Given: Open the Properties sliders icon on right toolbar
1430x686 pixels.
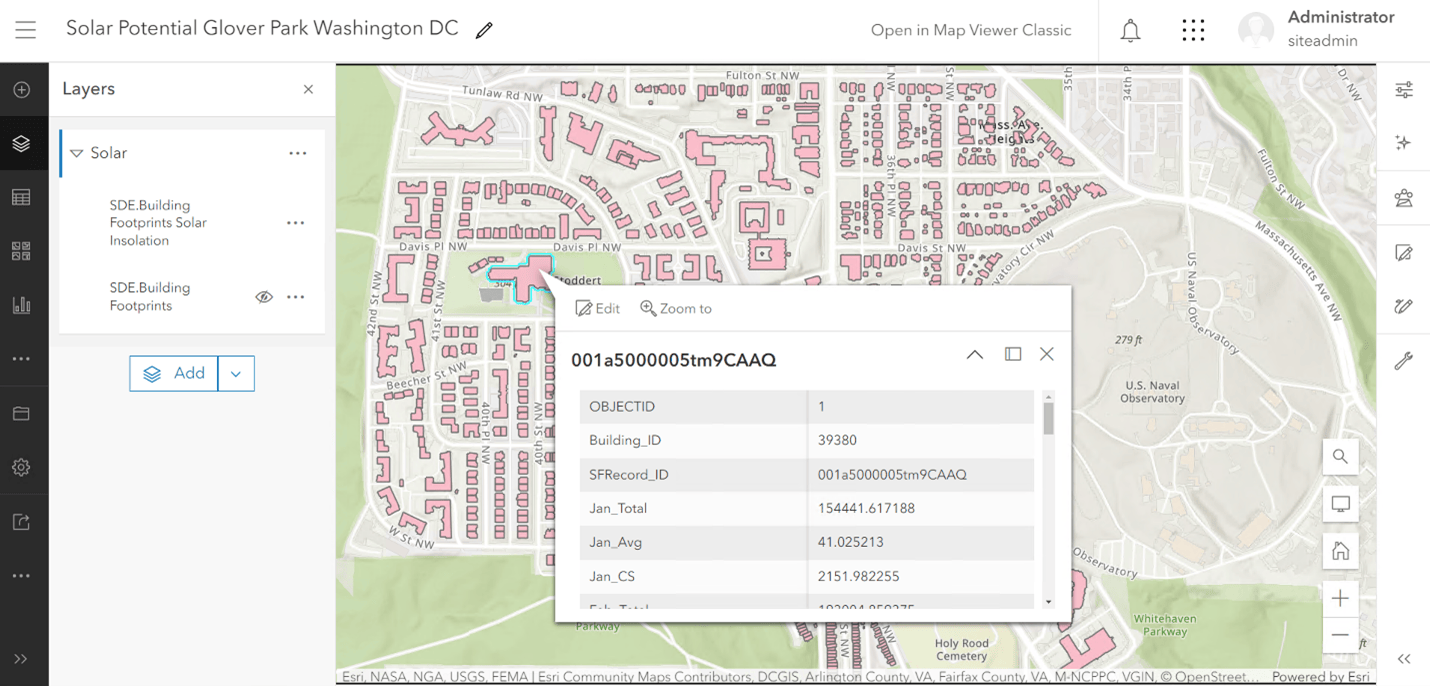Looking at the screenshot, I should click(1404, 90).
